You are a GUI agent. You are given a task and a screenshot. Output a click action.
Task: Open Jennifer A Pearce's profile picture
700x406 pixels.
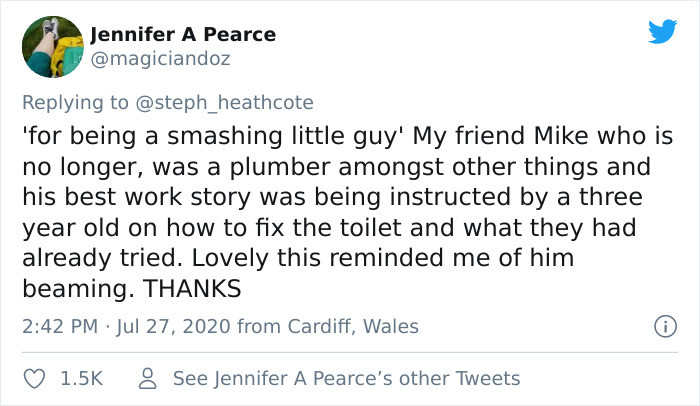coord(52,47)
